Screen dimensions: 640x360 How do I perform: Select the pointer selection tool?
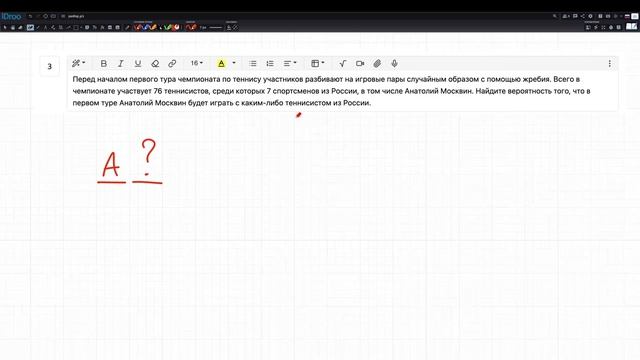coord(5,27)
